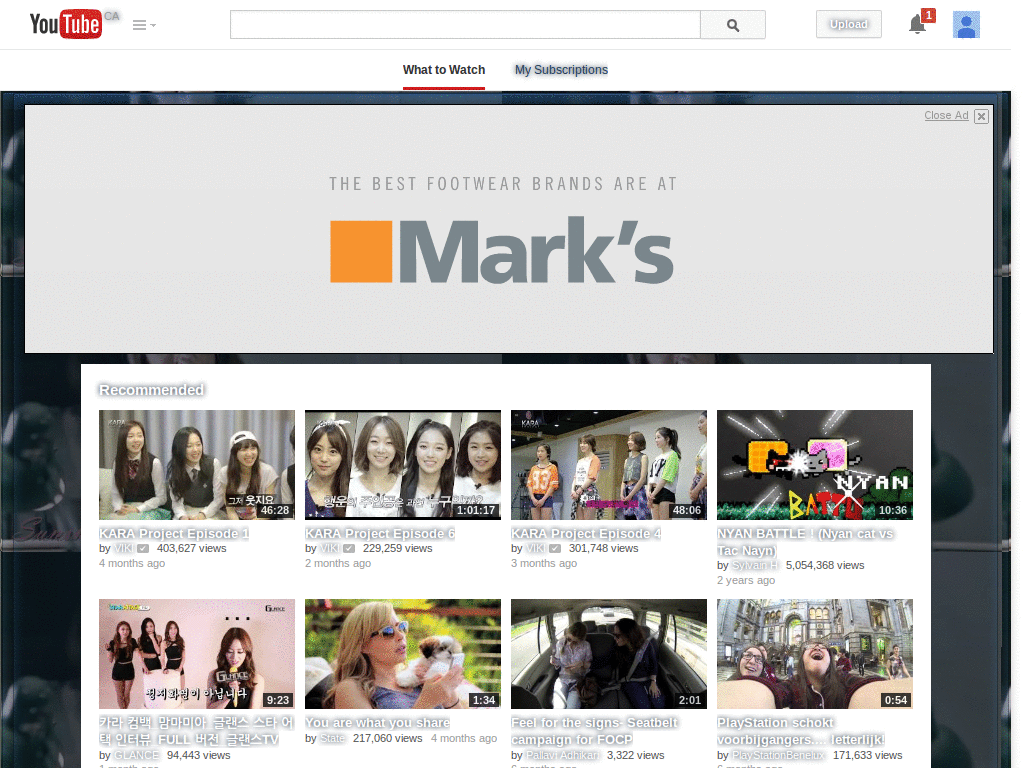Click the 5,054,368 views text
Image resolution: width=1024 pixels, height=768 pixels.
click(825, 565)
